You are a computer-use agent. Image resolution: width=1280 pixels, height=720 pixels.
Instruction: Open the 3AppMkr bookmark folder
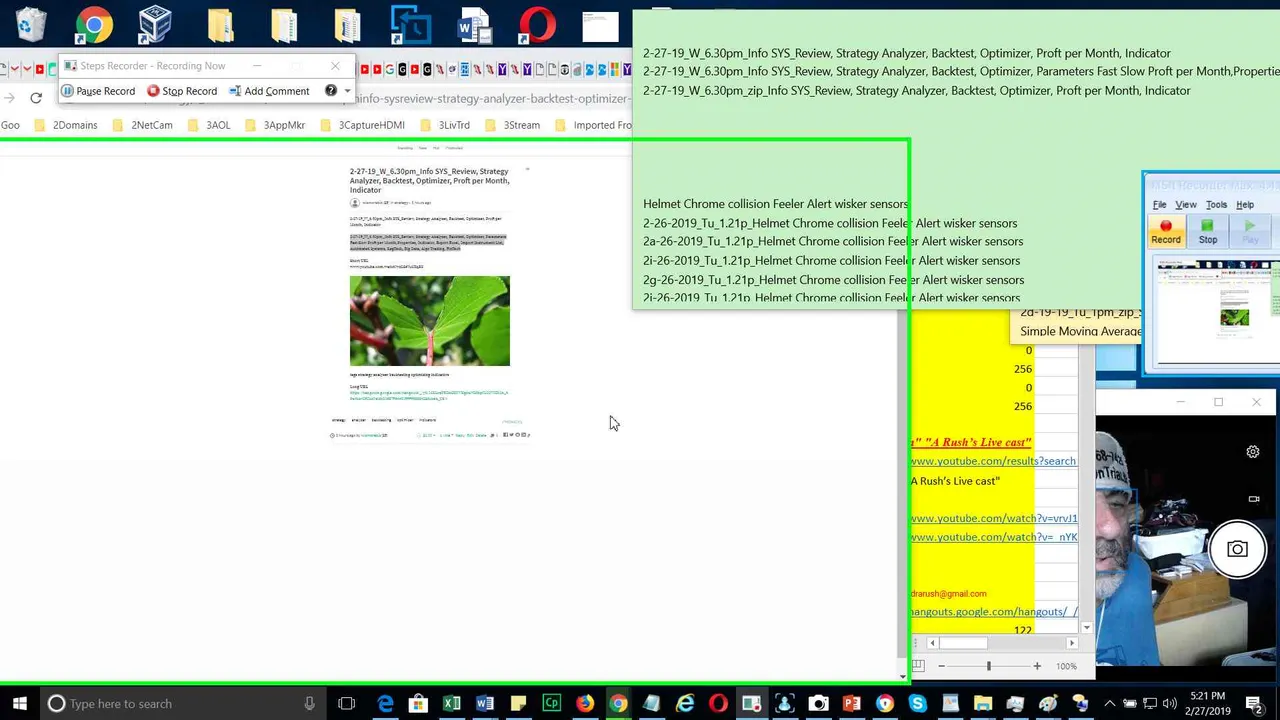(x=274, y=125)
